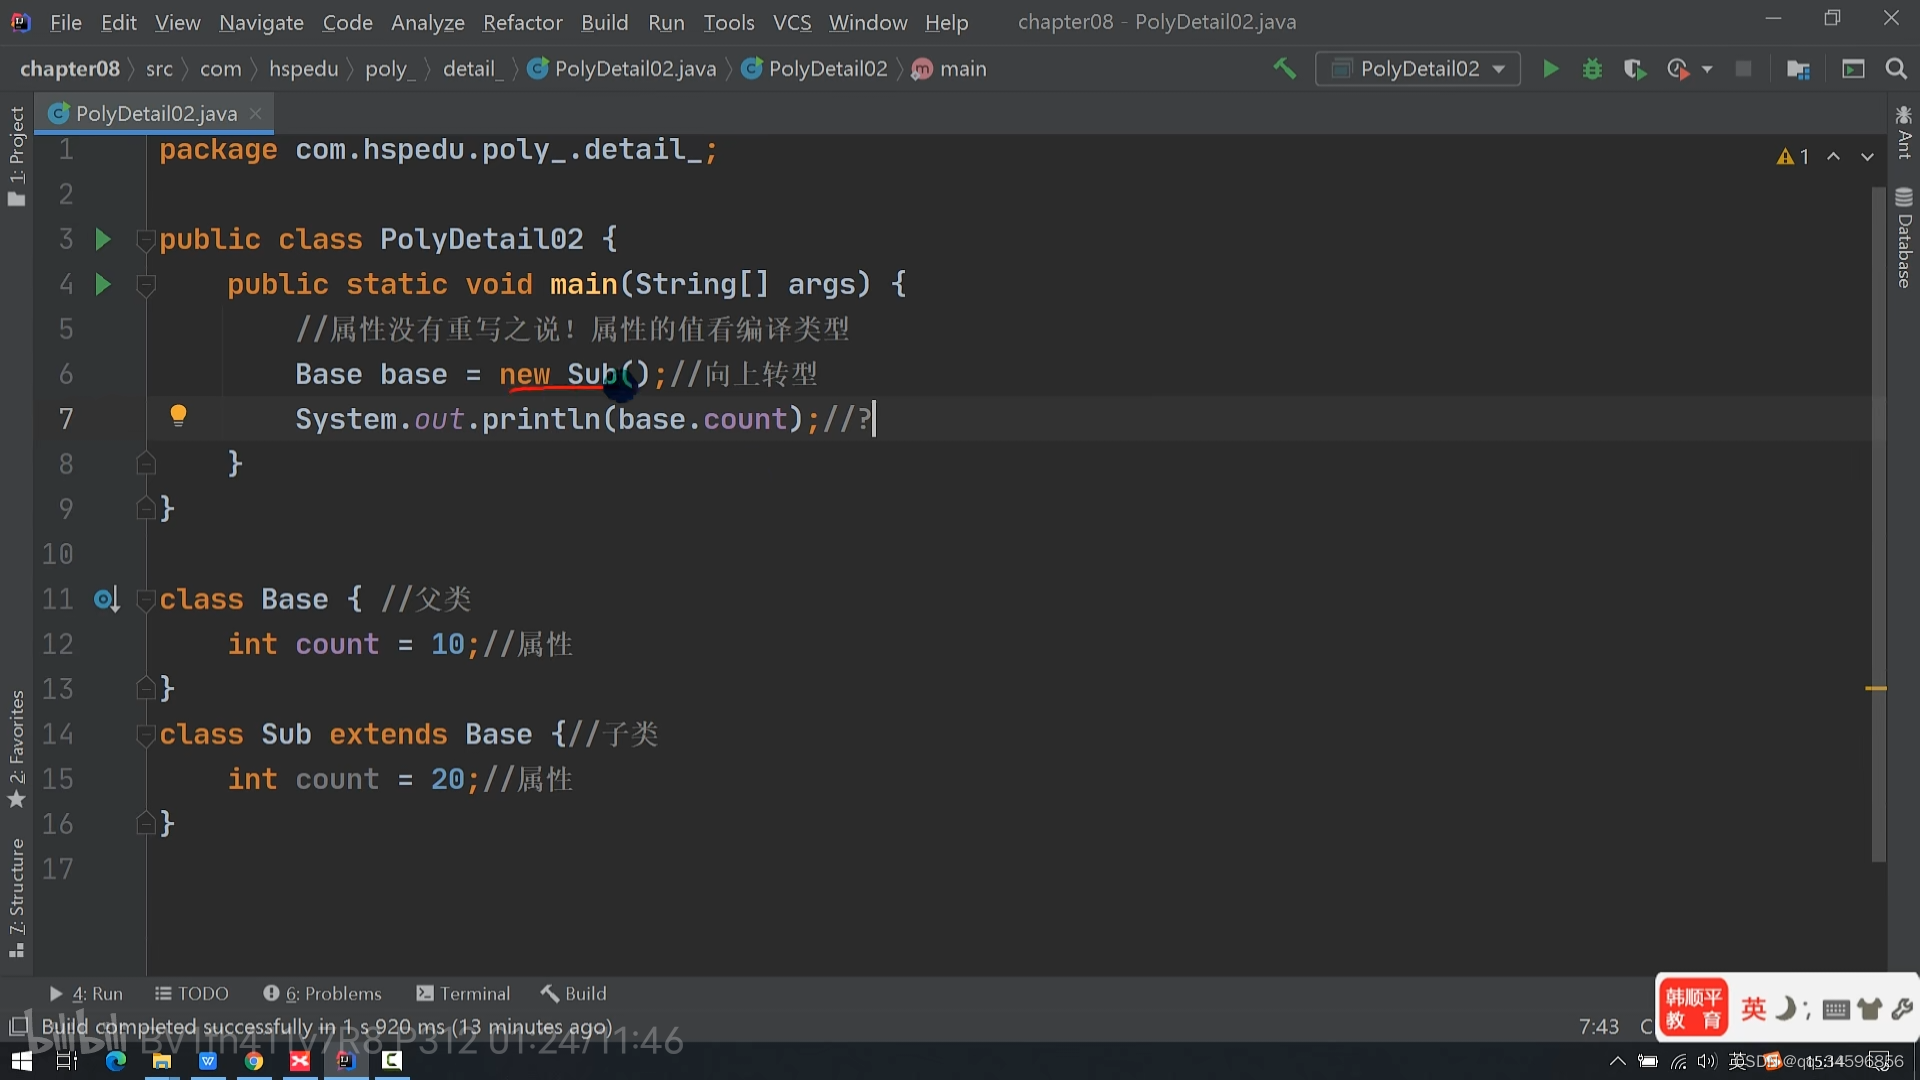Open the Terminal tool window
This screenshot has width=1920, height=1080.
point(463,993)
